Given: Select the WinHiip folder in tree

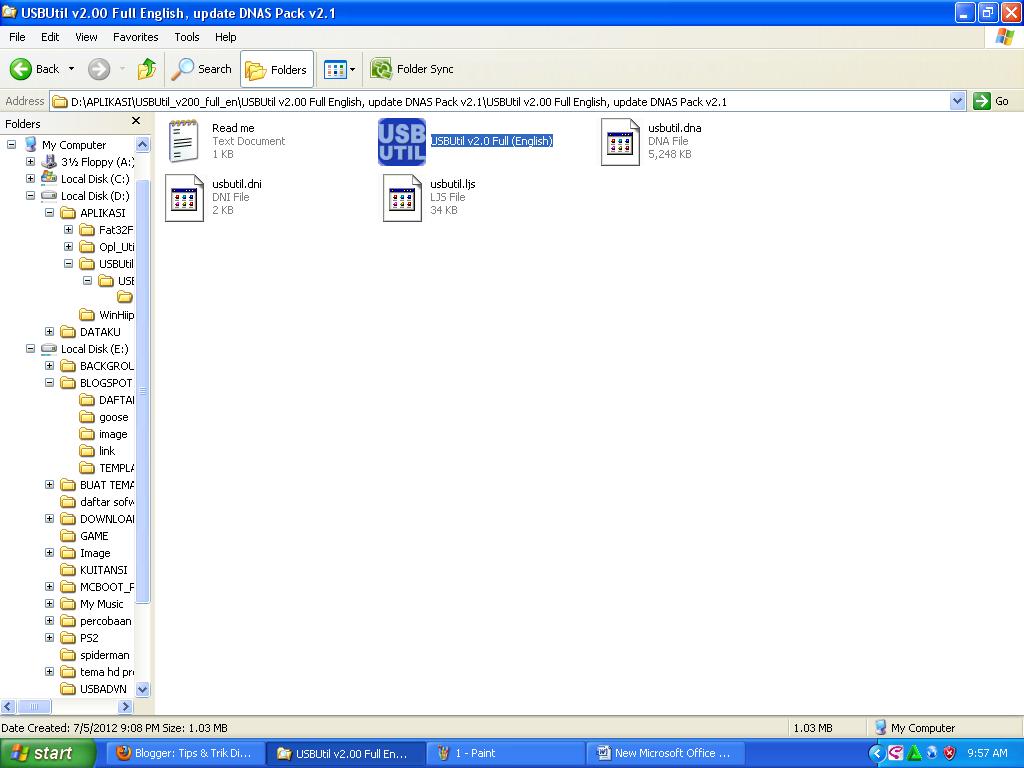Looking at the screenshot, I should (x=106, y=315).
